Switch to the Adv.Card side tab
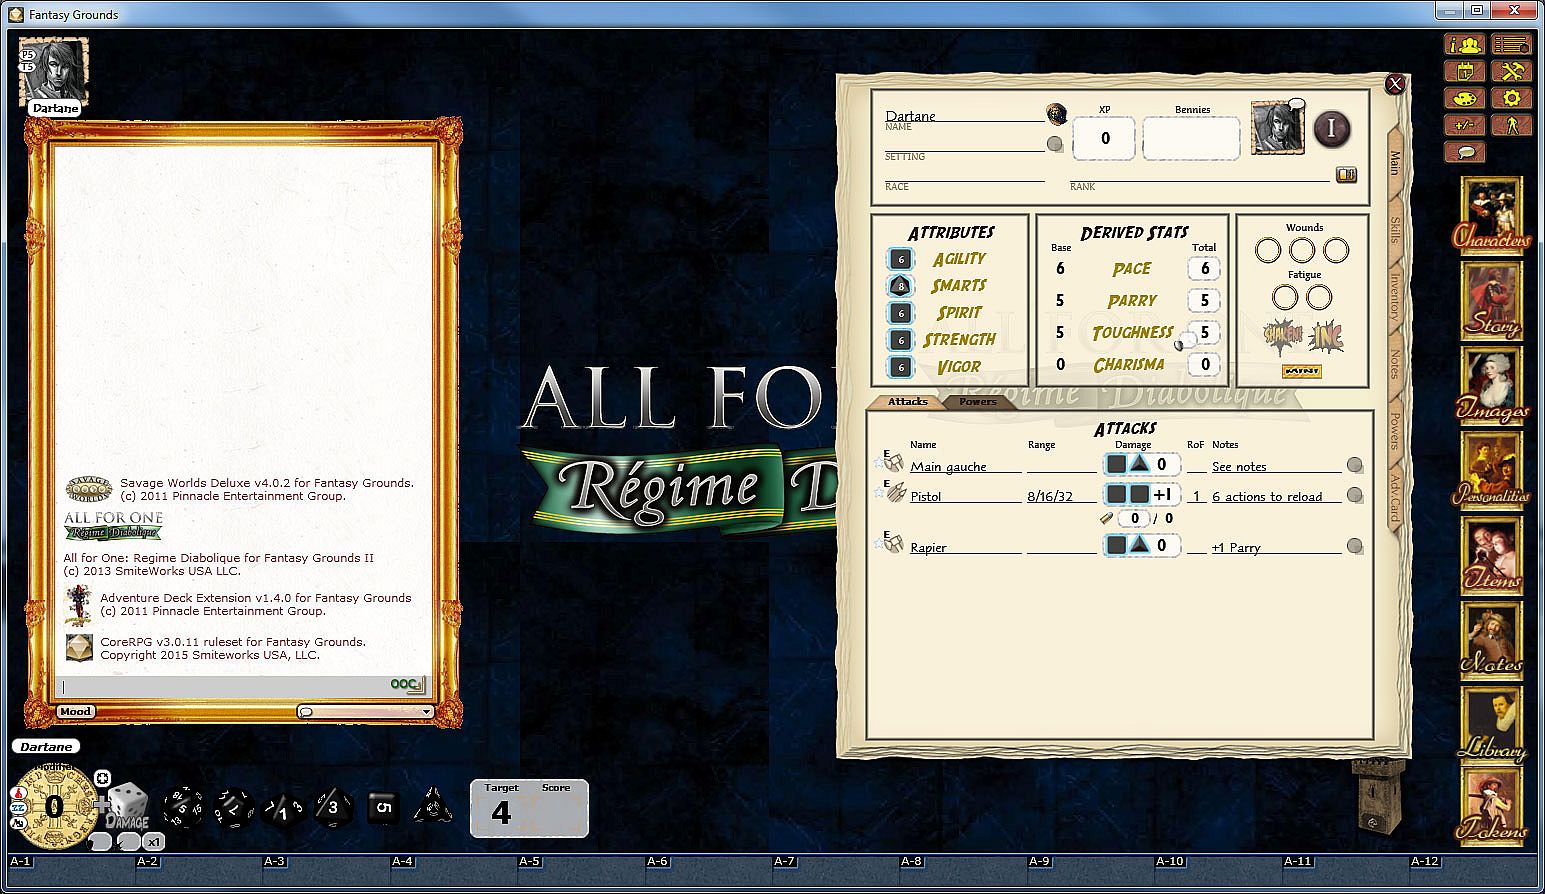The image size is (1545, 894). point(1394,497)
